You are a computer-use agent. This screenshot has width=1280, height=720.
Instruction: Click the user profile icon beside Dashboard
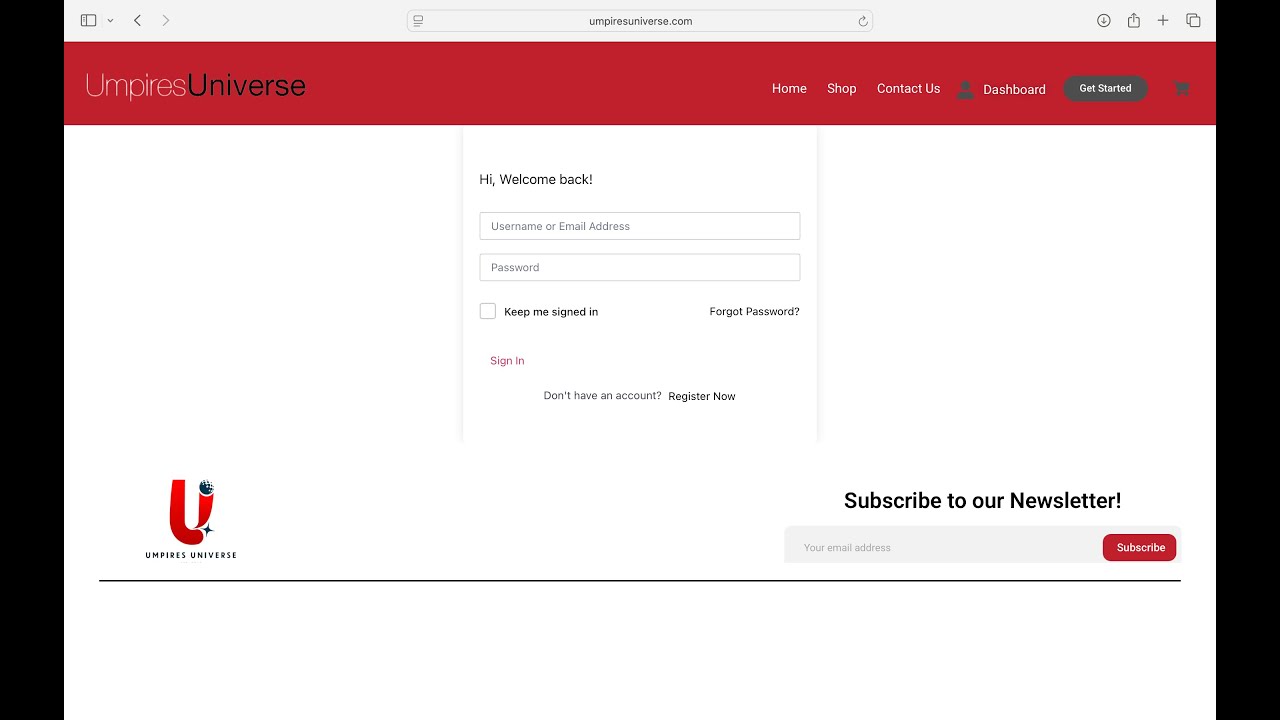point(965,90)
